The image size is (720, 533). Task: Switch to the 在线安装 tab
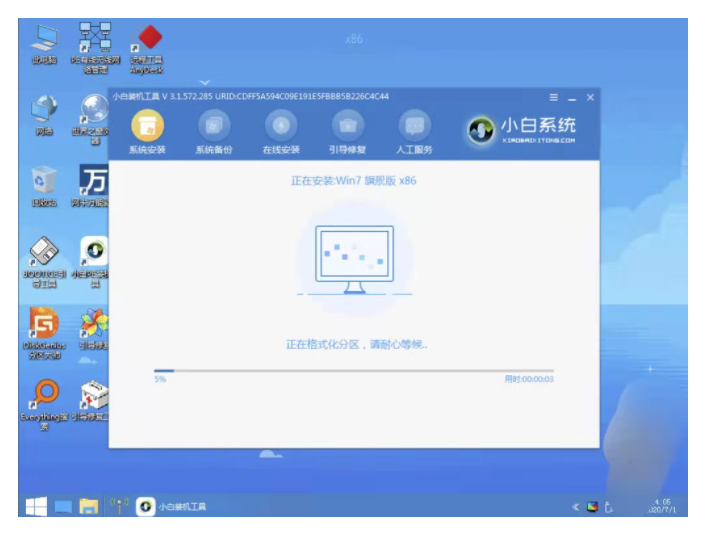click(x=281, y=132)
